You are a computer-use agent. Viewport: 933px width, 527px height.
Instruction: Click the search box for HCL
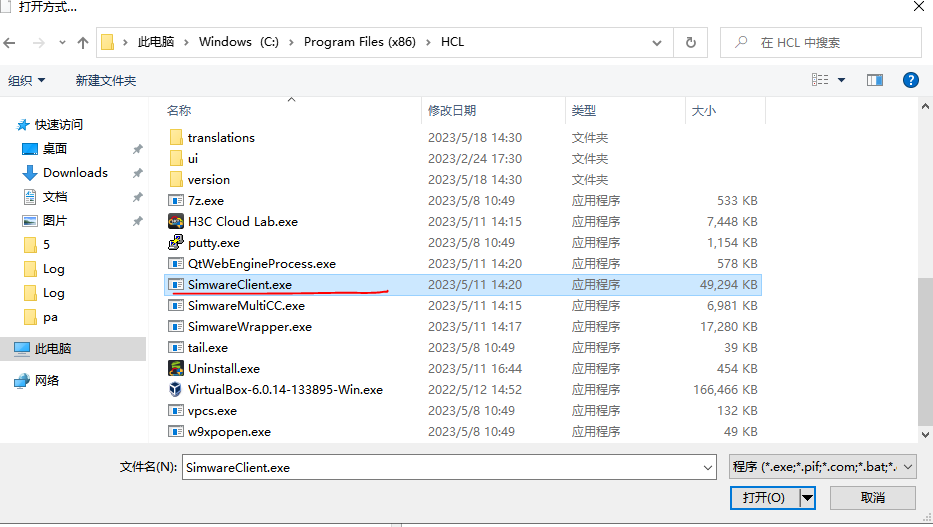coord(821,43)
